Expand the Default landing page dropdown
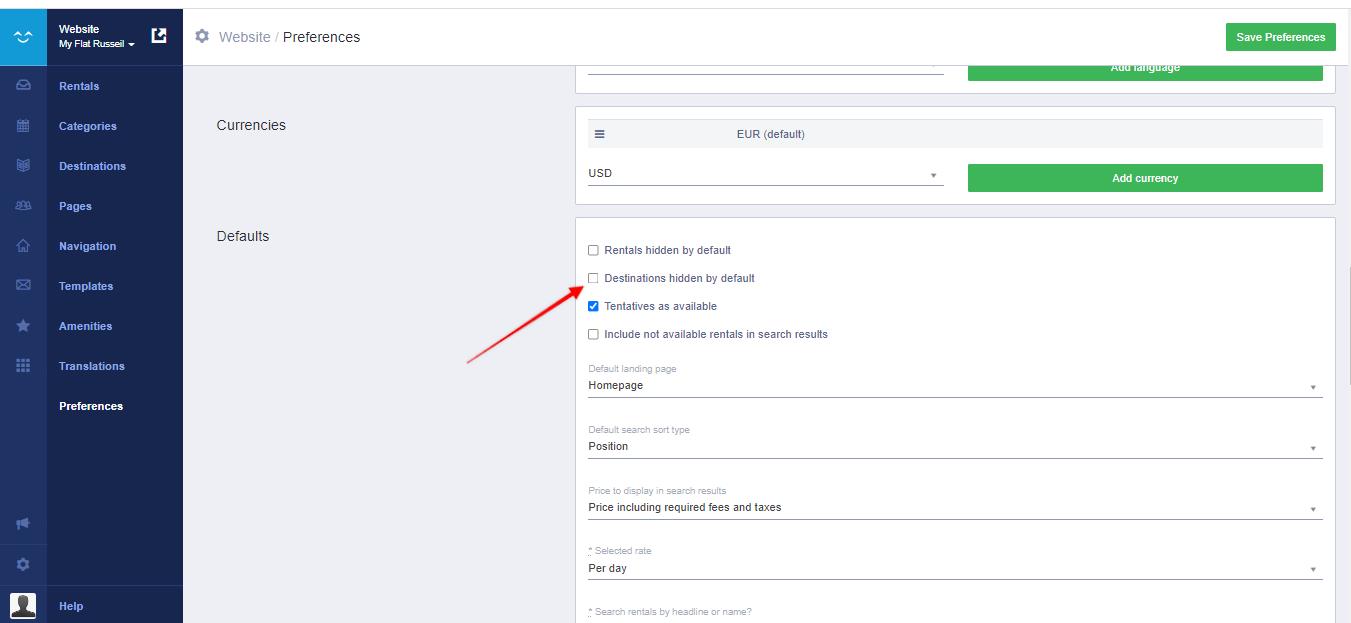Viewport: 1351px width, 623px height. 954,386
